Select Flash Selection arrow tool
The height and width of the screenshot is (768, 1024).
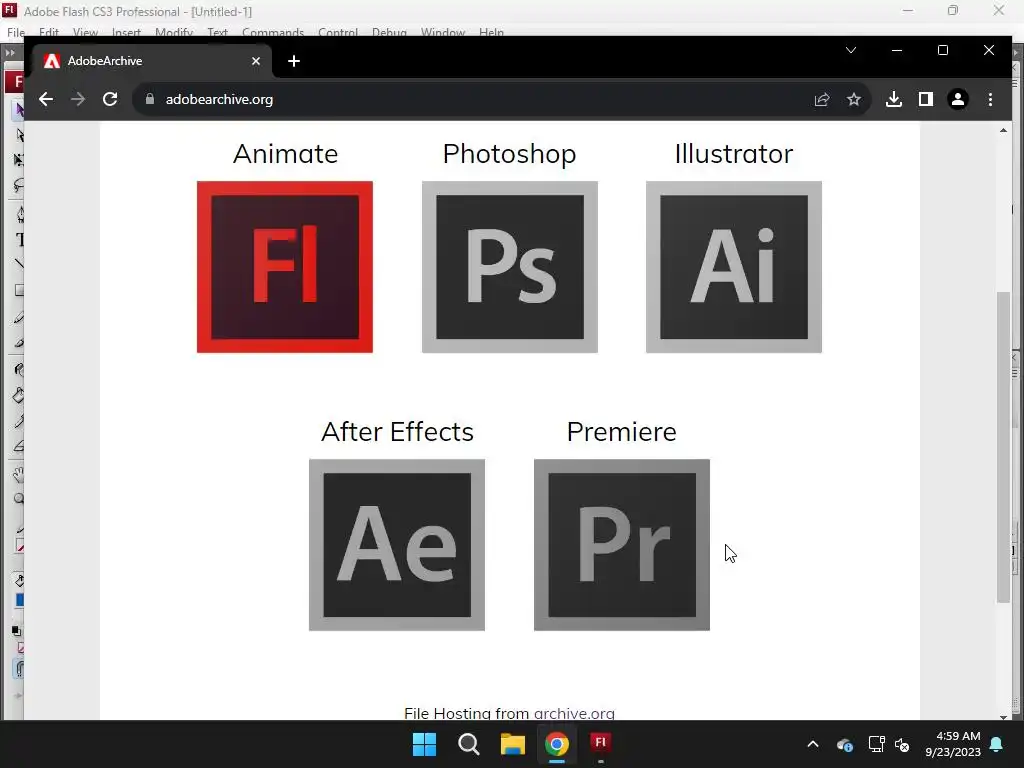19,109
